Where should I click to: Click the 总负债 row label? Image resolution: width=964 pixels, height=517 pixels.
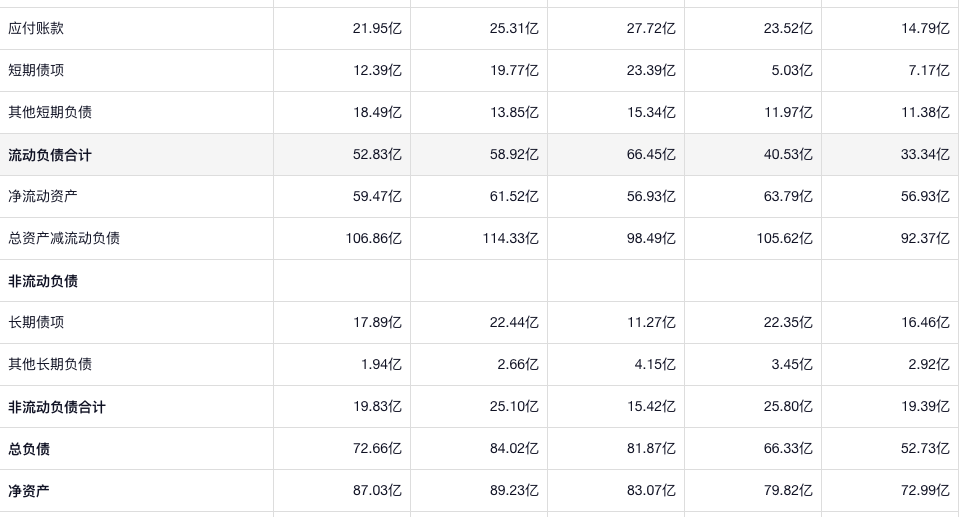coord(29,449)
